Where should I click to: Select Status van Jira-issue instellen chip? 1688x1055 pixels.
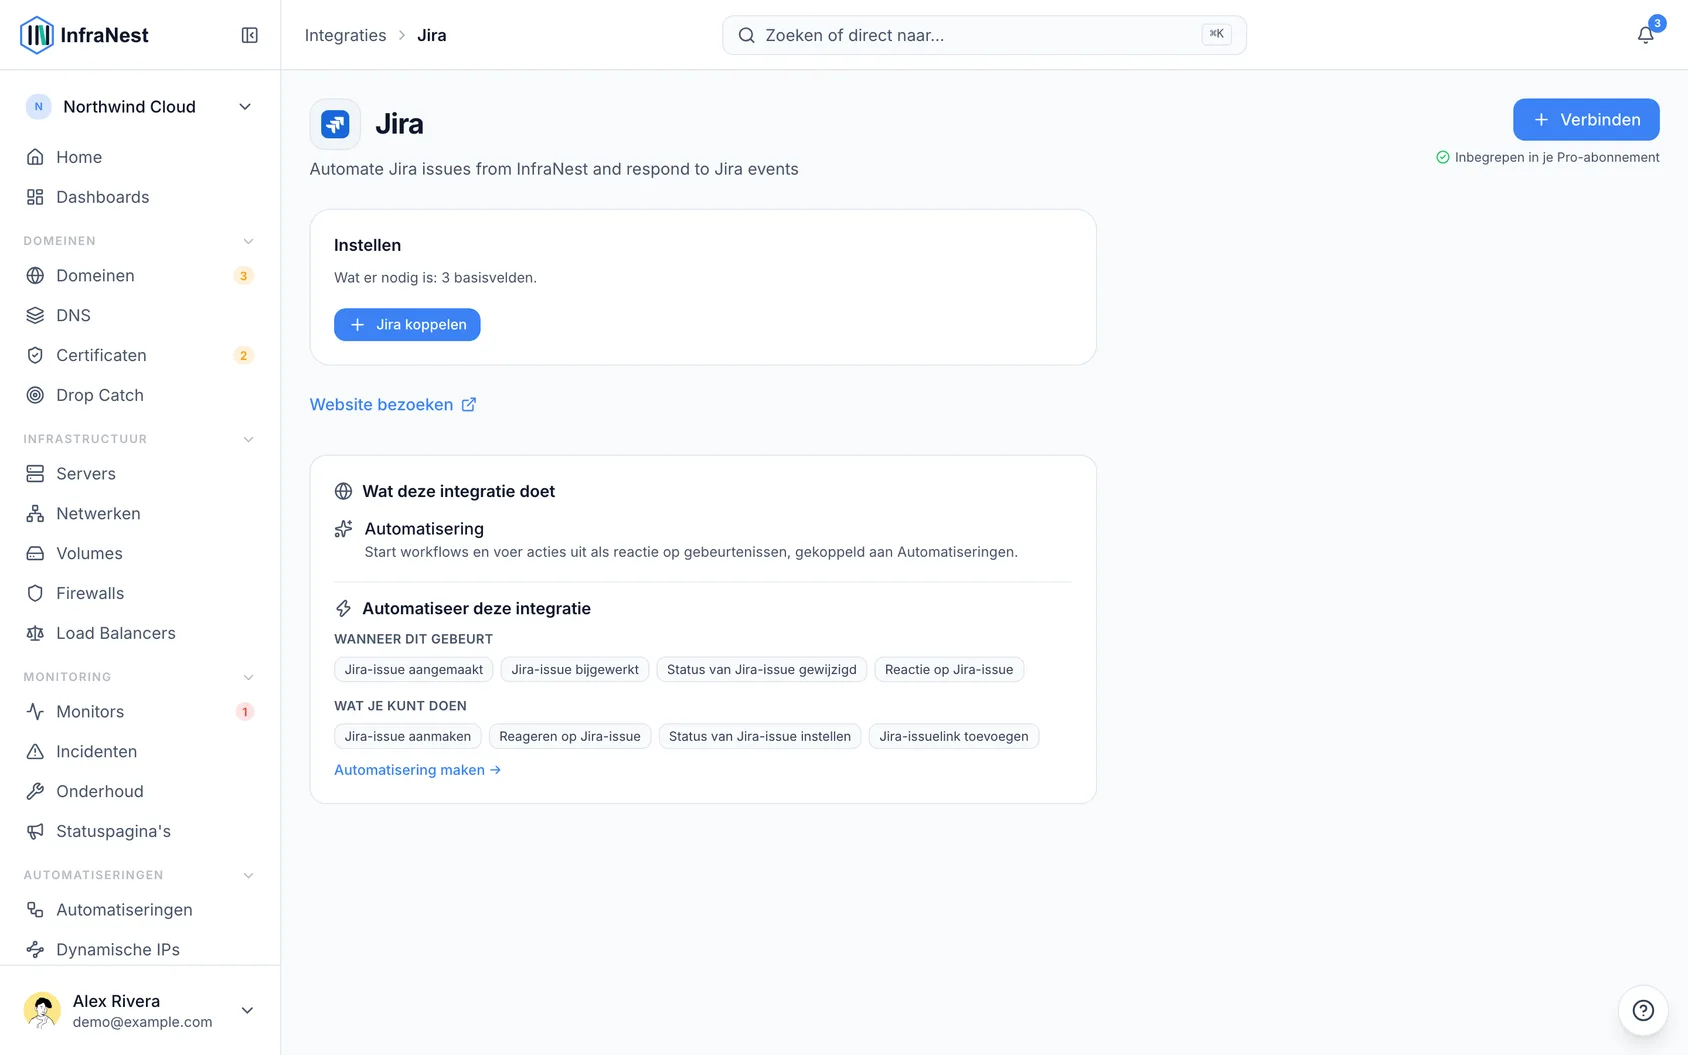click(760, 736)
